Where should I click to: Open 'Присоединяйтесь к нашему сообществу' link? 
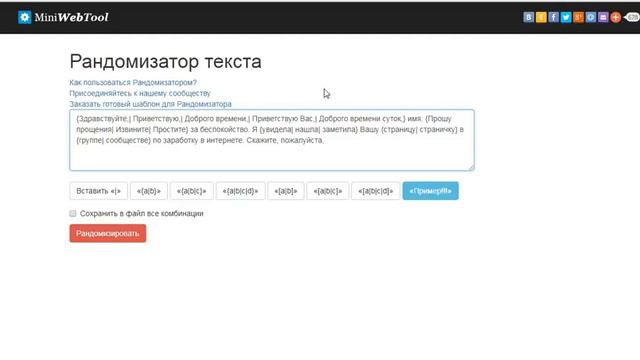click(x=140, y=93)
